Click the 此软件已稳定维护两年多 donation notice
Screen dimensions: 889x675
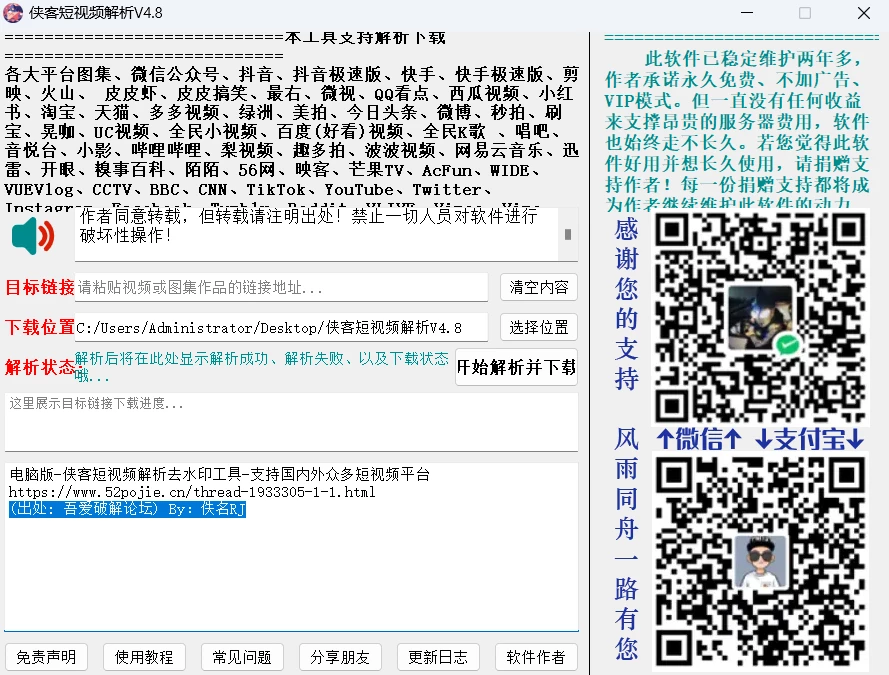click(737, 131)
